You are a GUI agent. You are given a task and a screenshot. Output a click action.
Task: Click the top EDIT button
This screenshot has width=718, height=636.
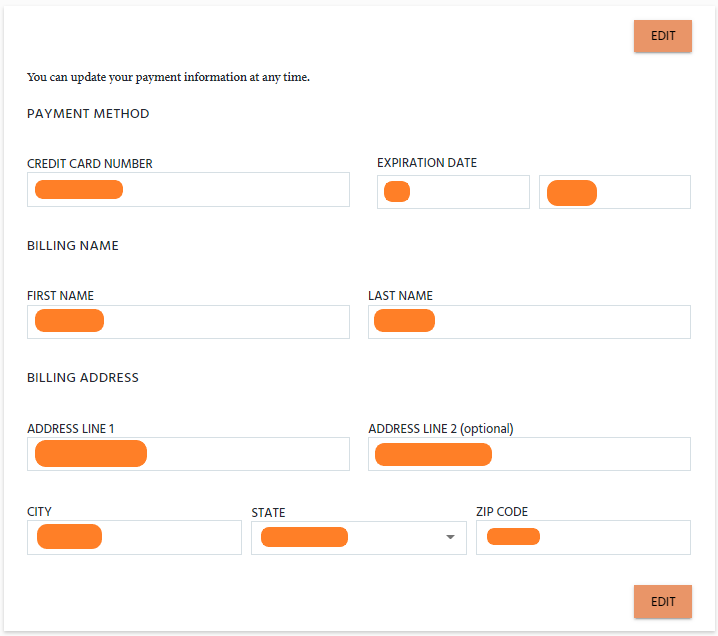tap(663, 36)
